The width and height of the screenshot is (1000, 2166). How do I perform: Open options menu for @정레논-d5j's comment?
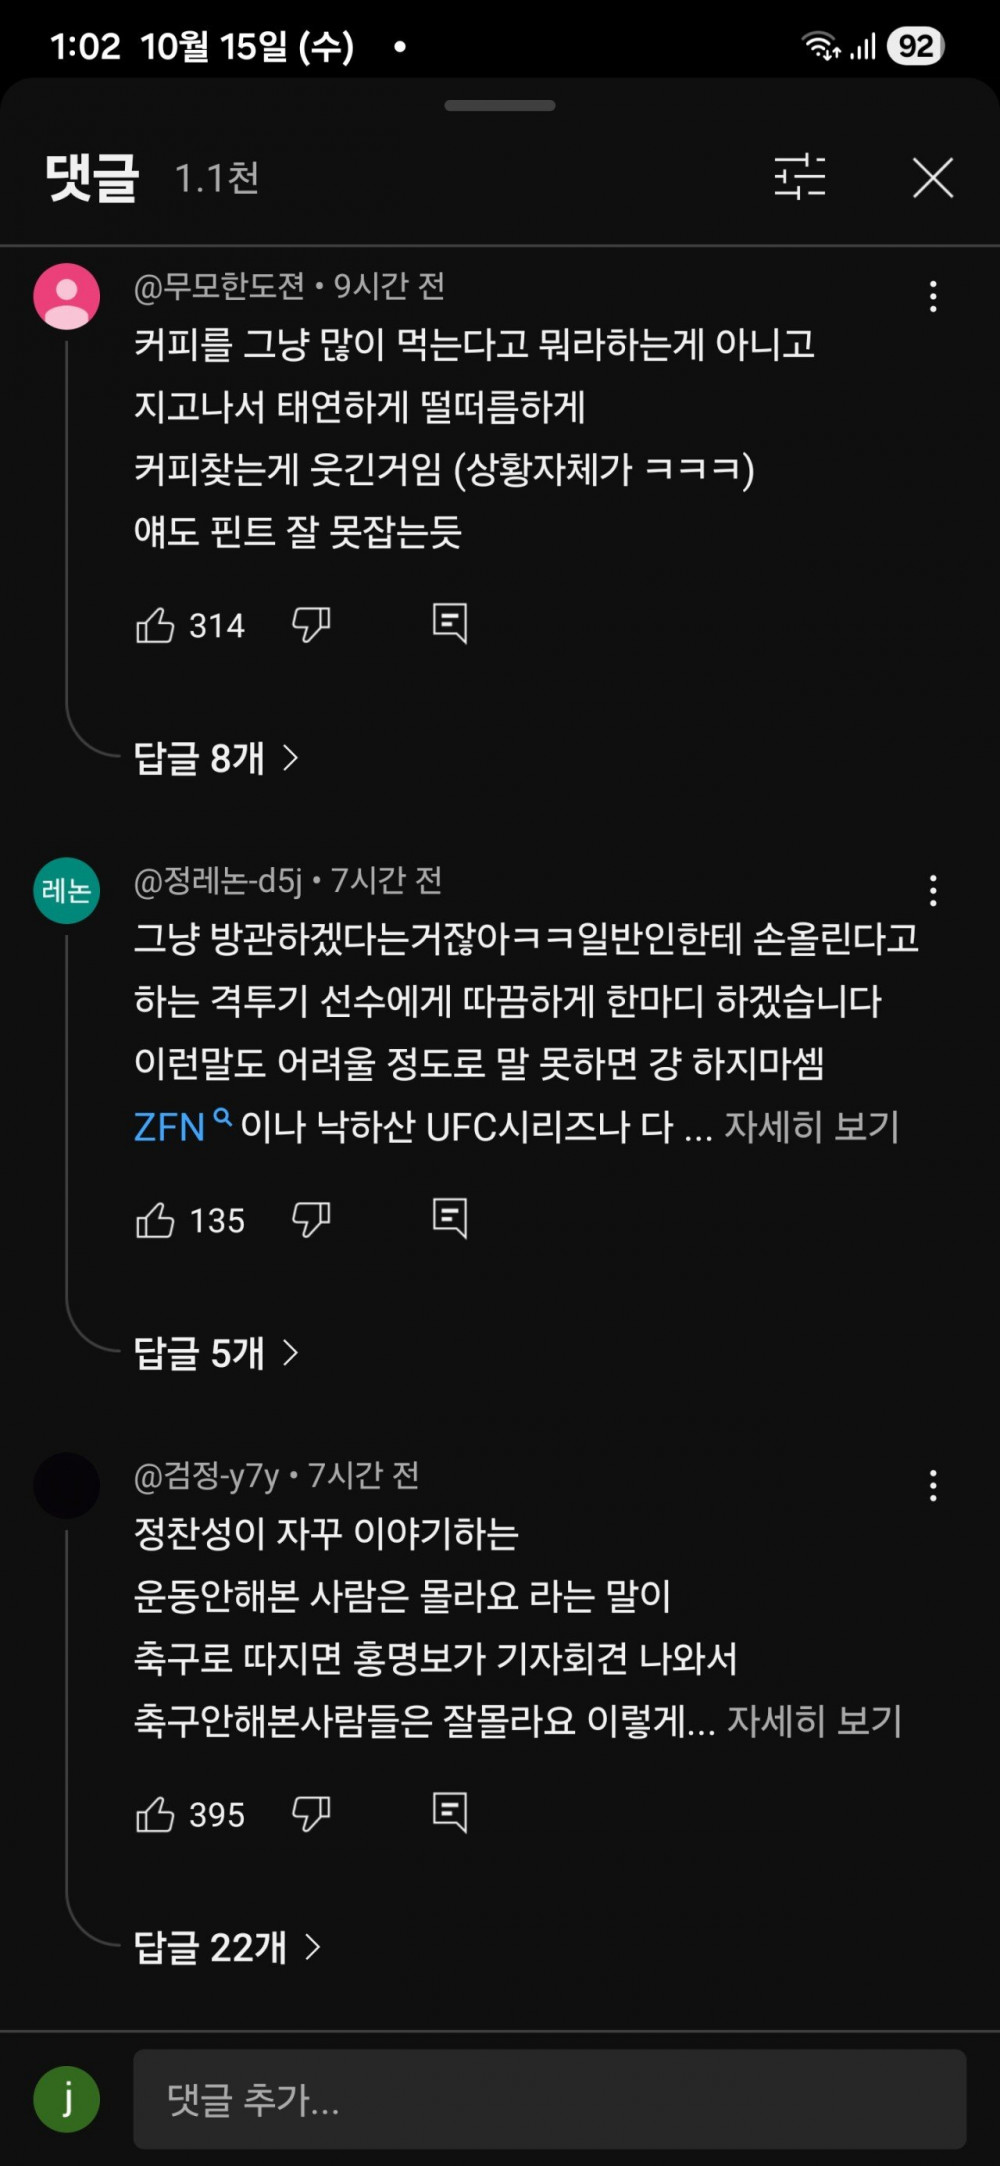coord(933,890)
